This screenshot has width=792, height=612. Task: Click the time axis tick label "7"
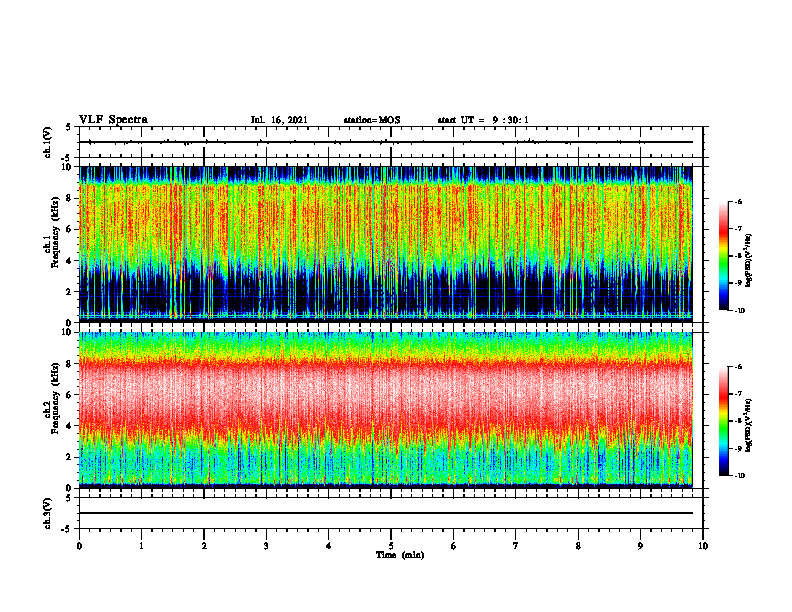point(516,546)
